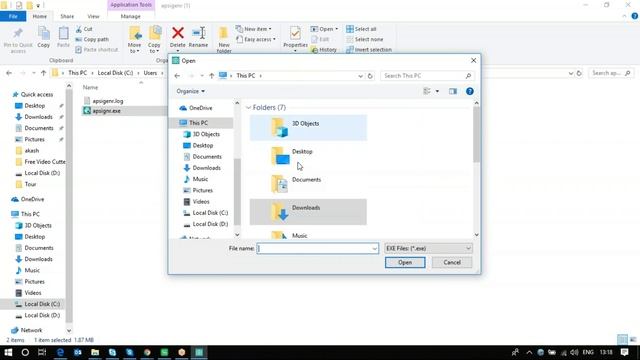This screenshot has width=640, height=360.
Task: Expand the File name history dropdown
Action: (374, 249)
